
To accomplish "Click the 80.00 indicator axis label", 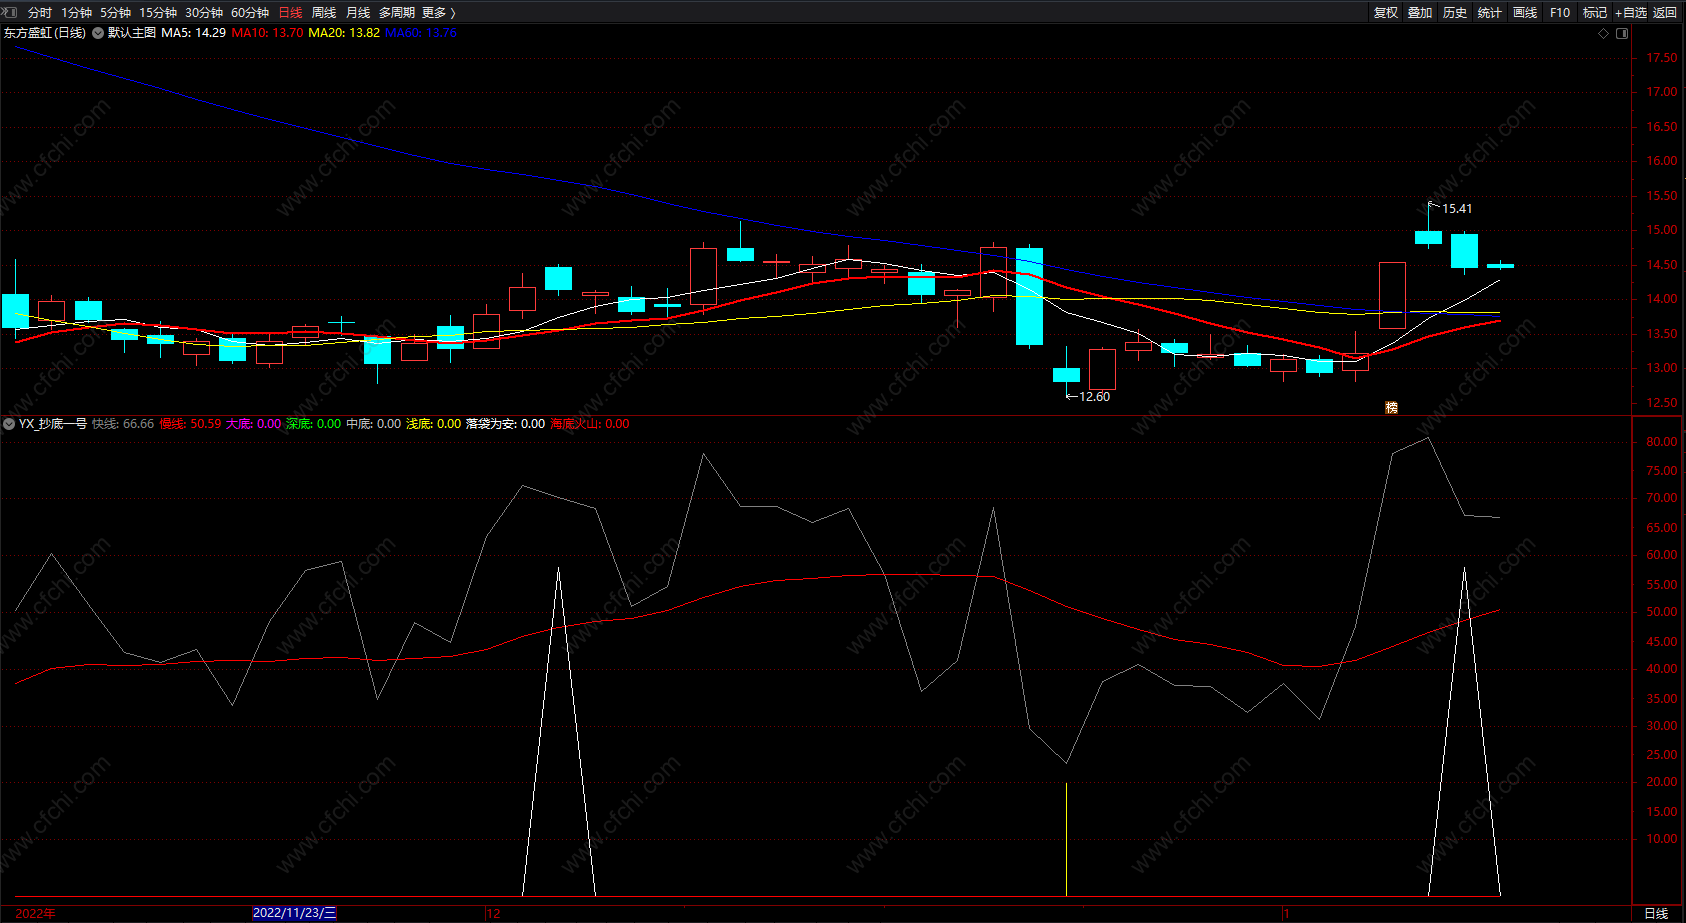I will click(1662, 442).
